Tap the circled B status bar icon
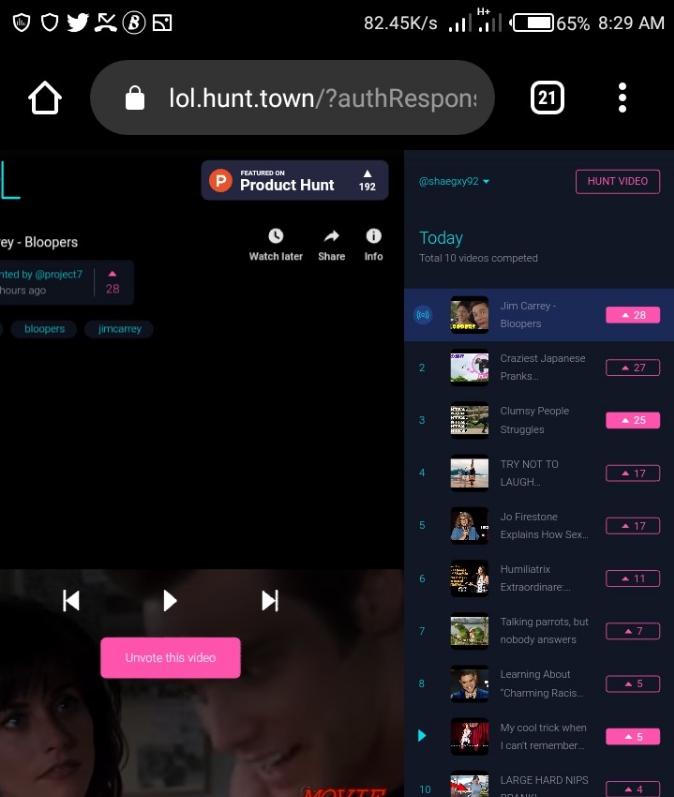 tap(134, 22)
